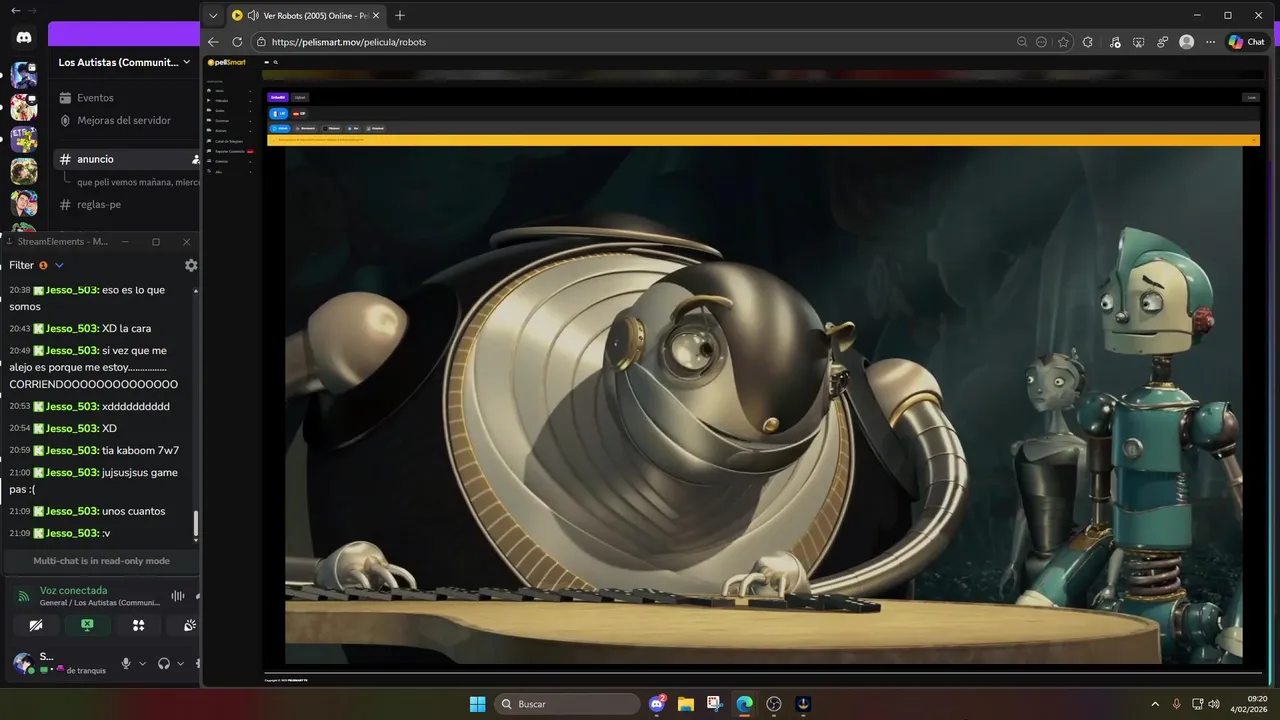Open the address bar more-options circle icon
Screen dimensions: 1280x720
click(1042, 42)
